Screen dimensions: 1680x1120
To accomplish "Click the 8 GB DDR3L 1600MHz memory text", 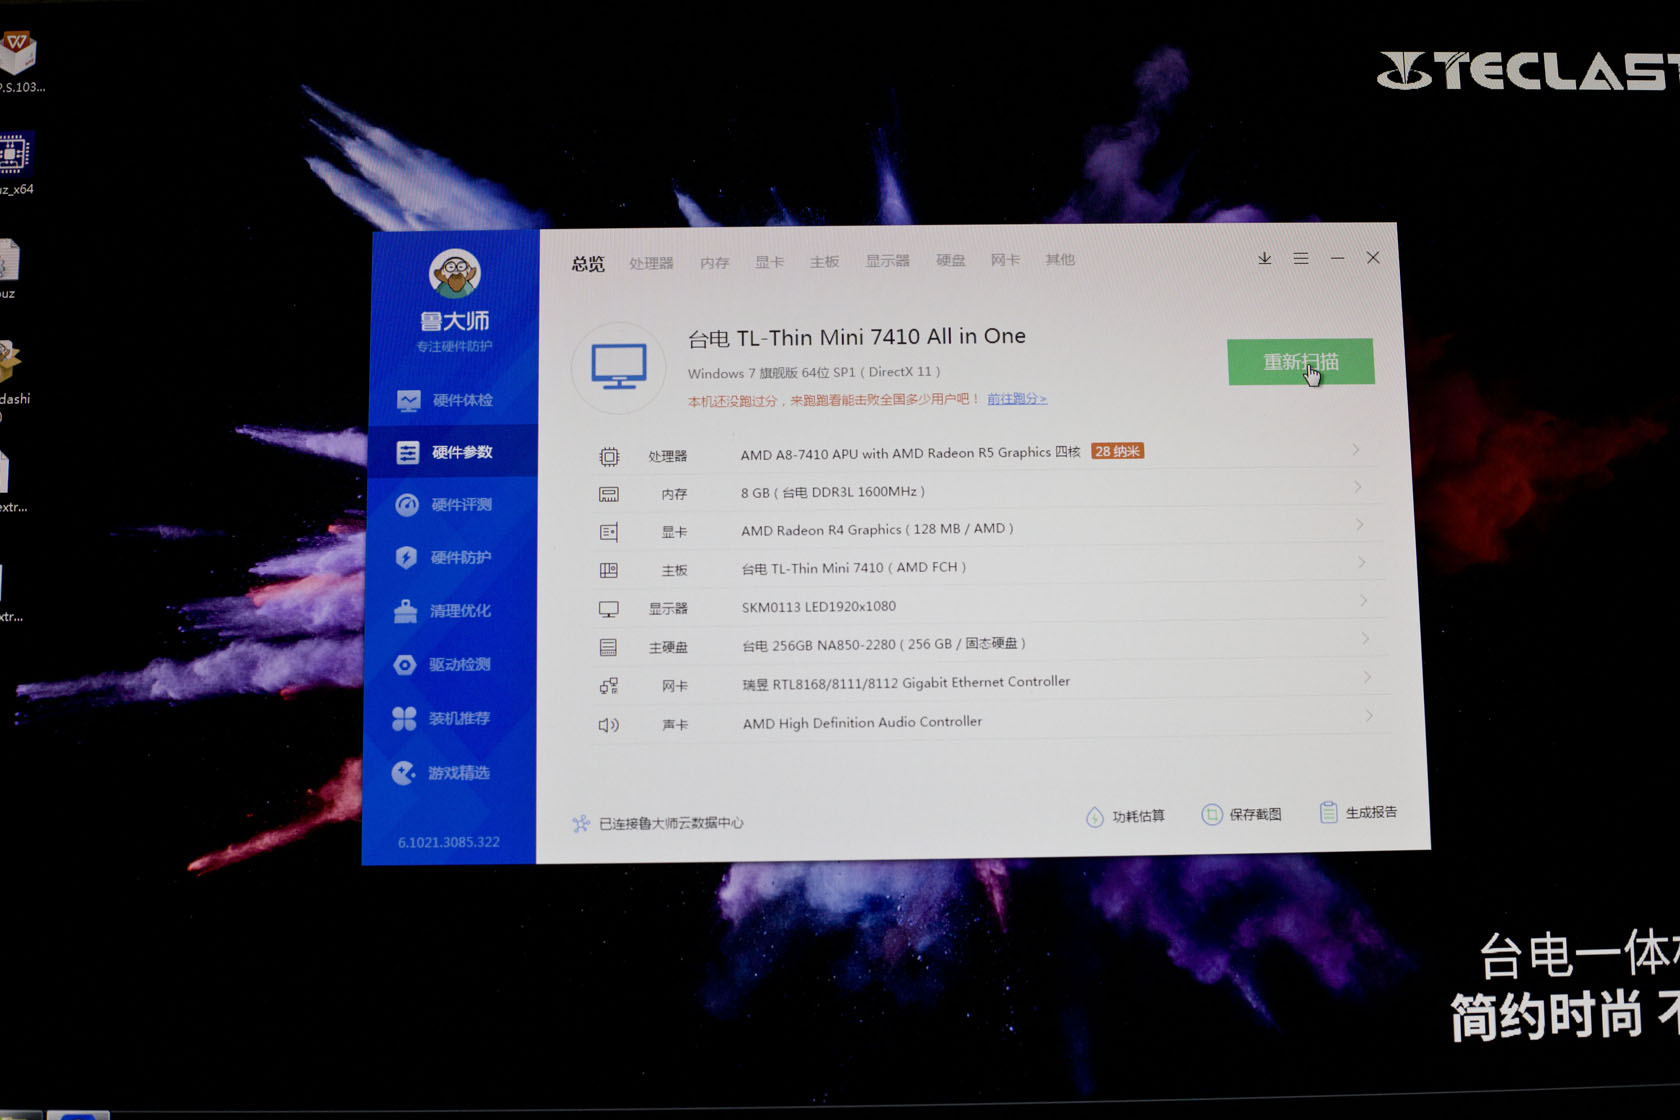I will tap(833, 492).
